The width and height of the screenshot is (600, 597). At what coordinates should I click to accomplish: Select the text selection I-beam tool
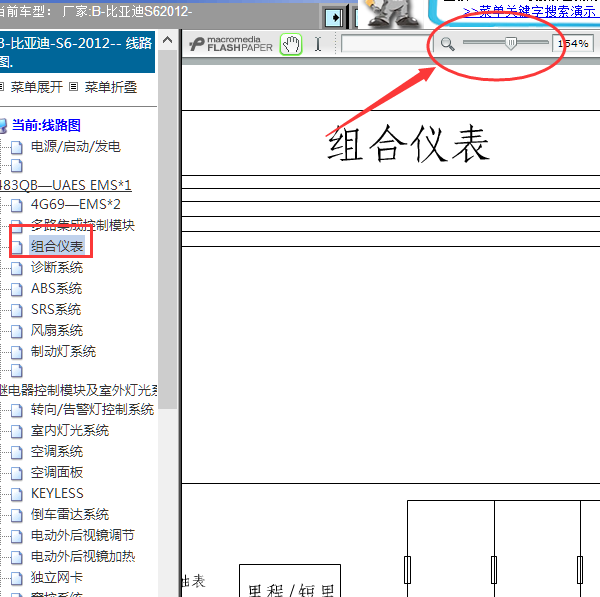tap(318, 44)
